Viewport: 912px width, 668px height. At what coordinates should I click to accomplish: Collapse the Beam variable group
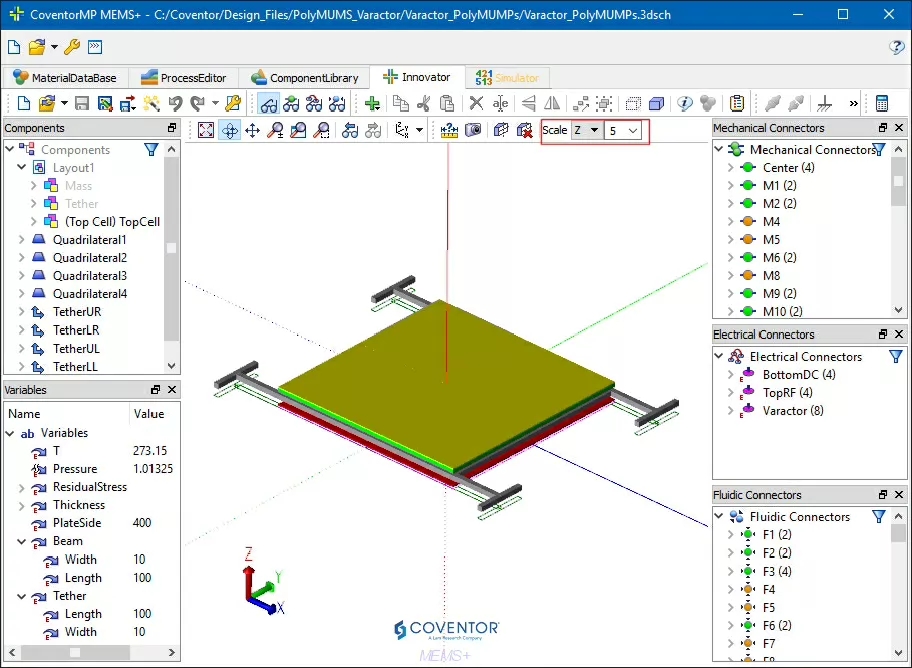(x=22, y=541)
